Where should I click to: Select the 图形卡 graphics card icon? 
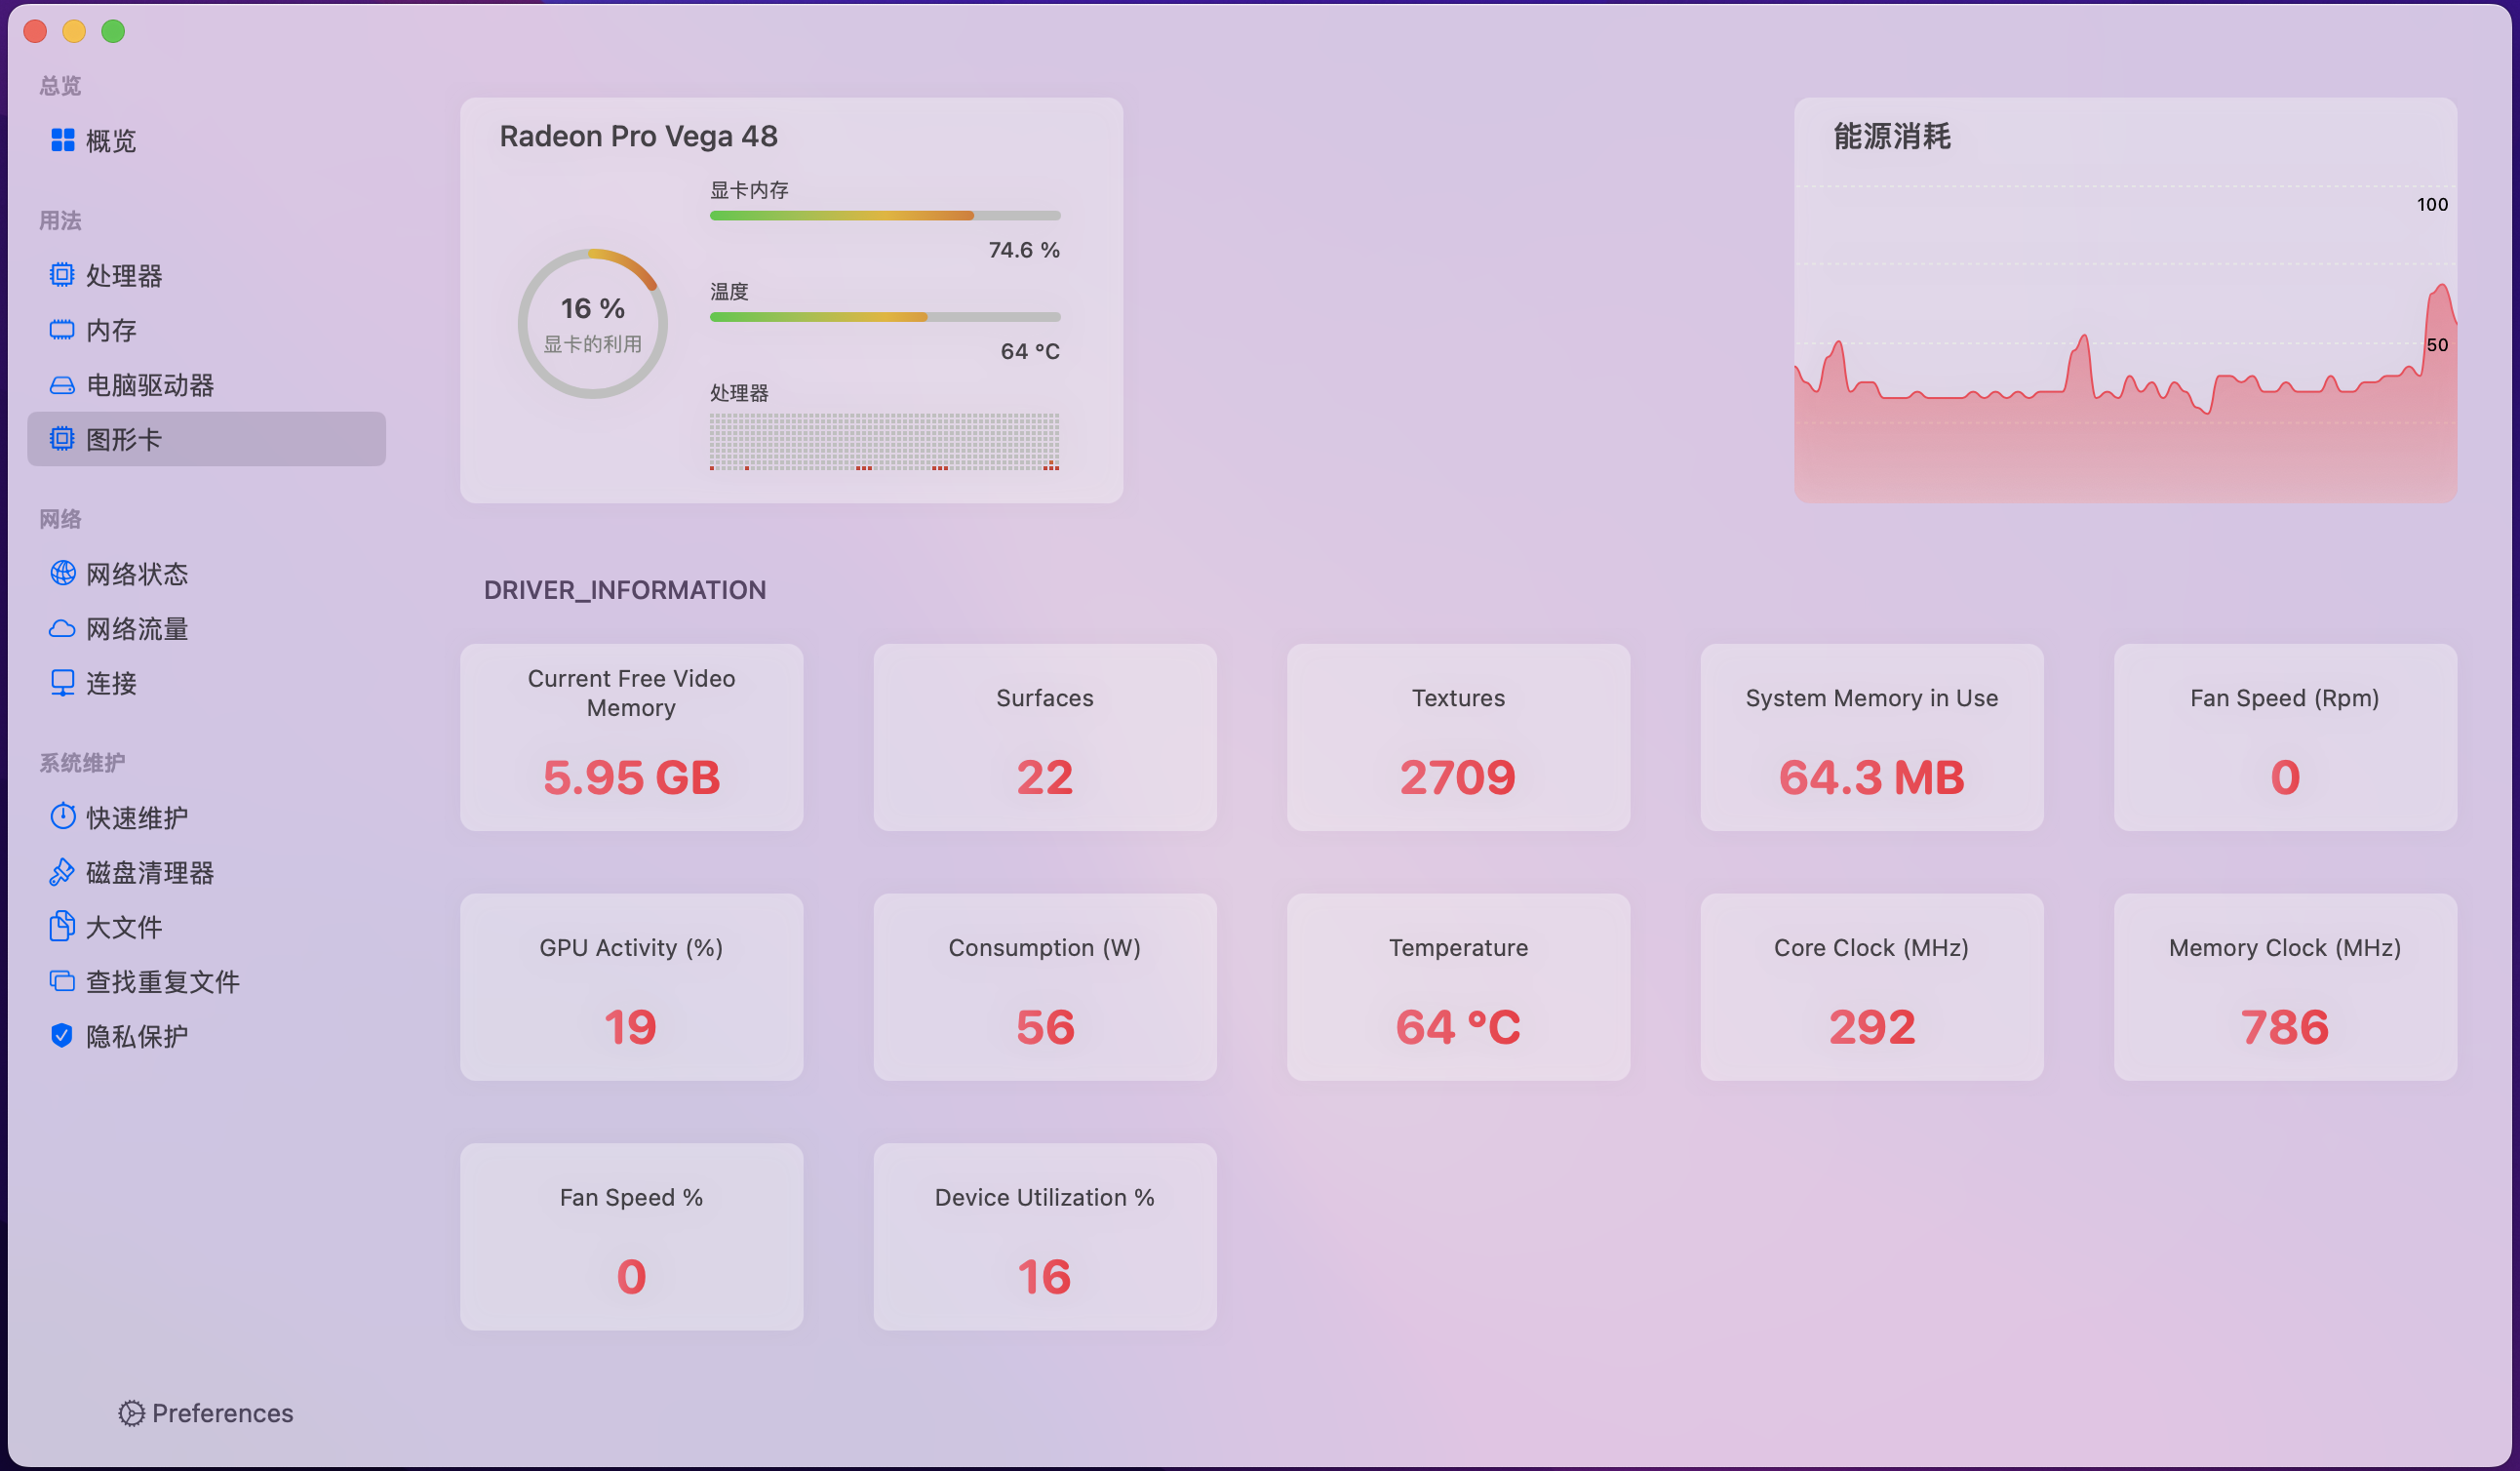[62, 438]
